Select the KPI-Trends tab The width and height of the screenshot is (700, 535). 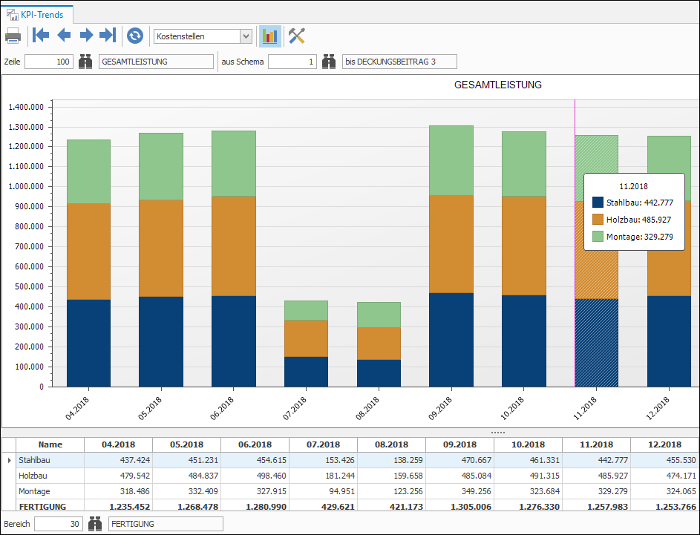pyautogui.click(x=37, y=15)
